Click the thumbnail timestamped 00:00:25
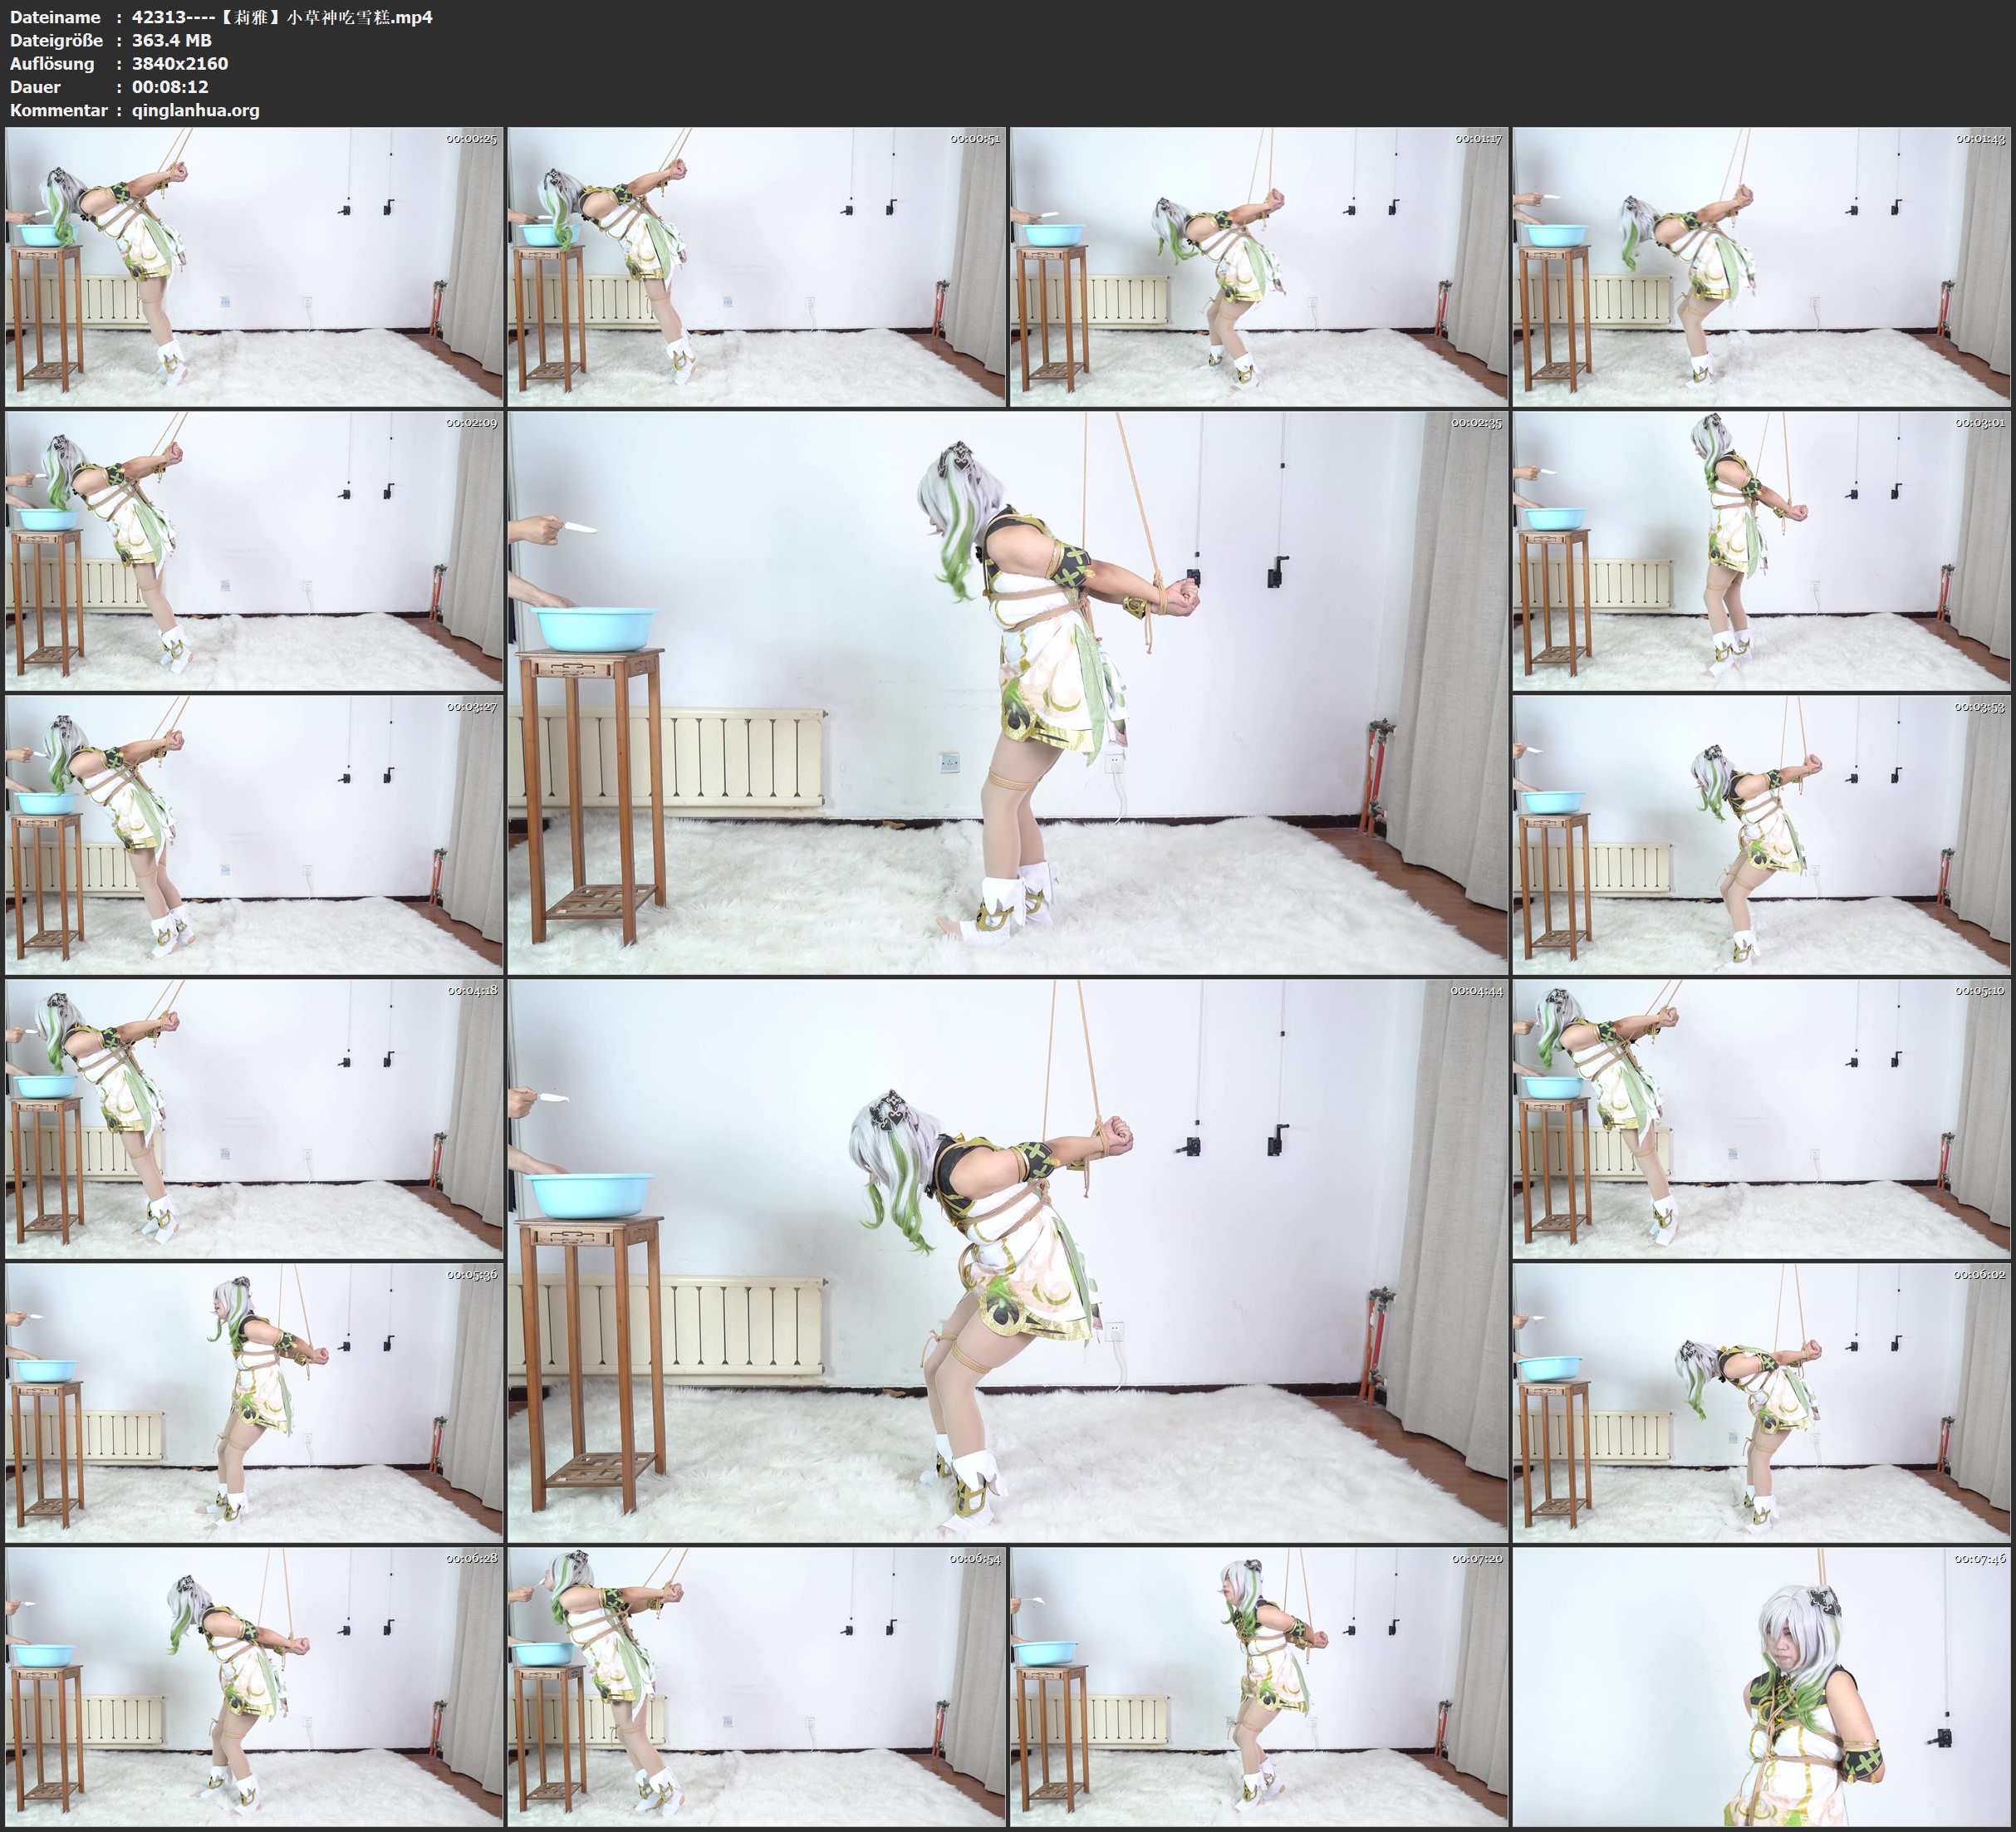Viewport: 2016px width, 1832px height. [254, 267]
